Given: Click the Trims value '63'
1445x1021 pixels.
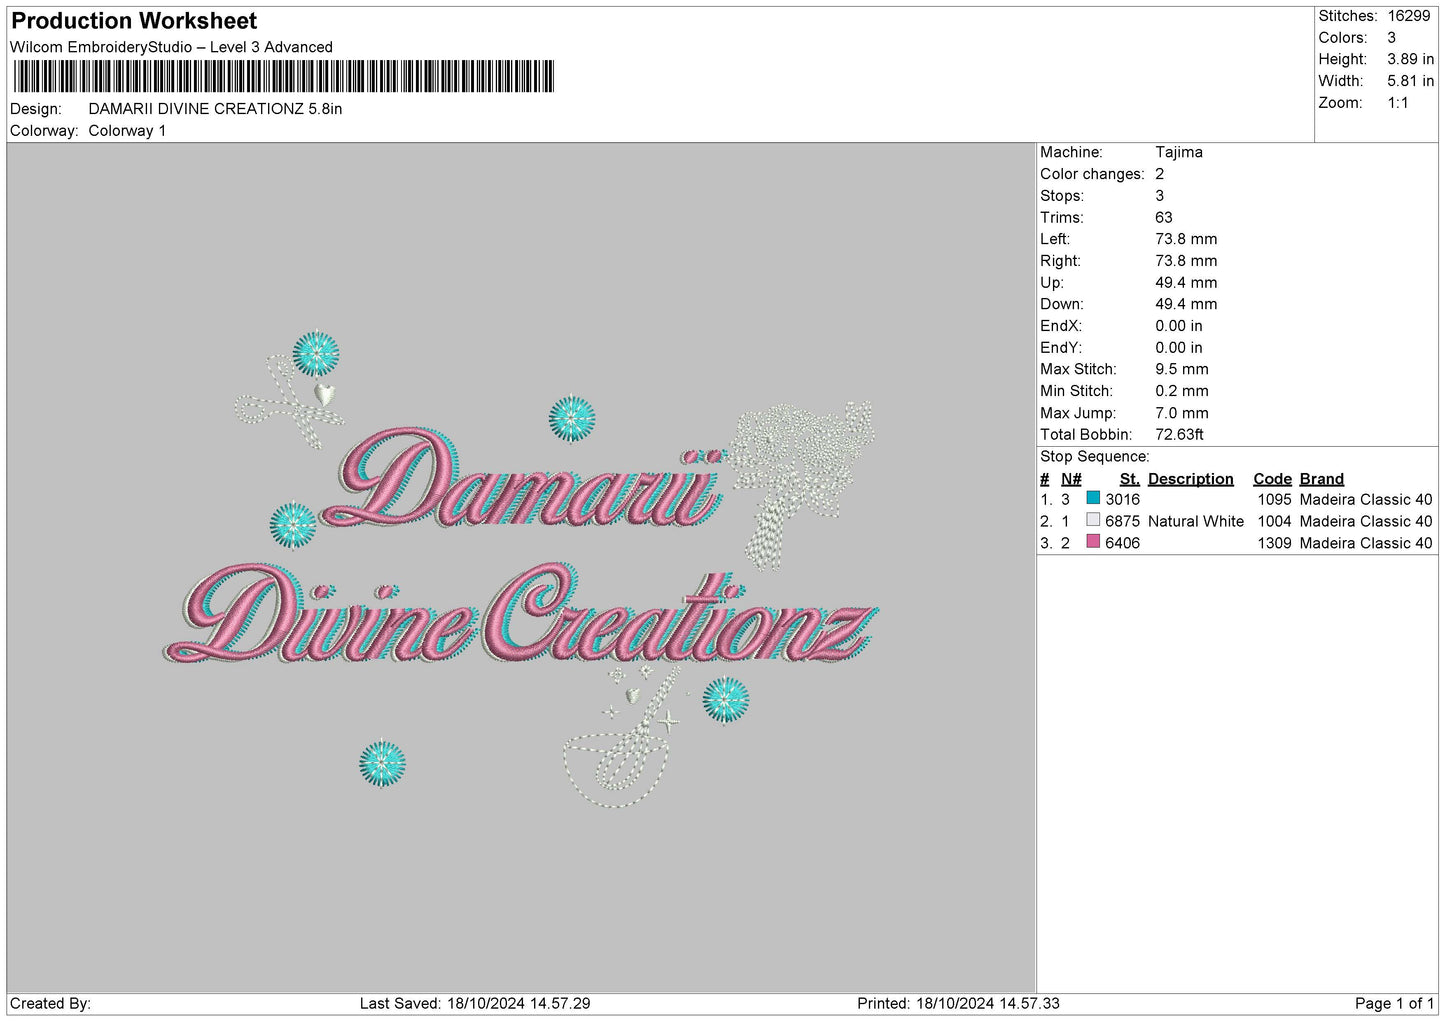Looking at the screenshot, I should (x=1164, y=217).
